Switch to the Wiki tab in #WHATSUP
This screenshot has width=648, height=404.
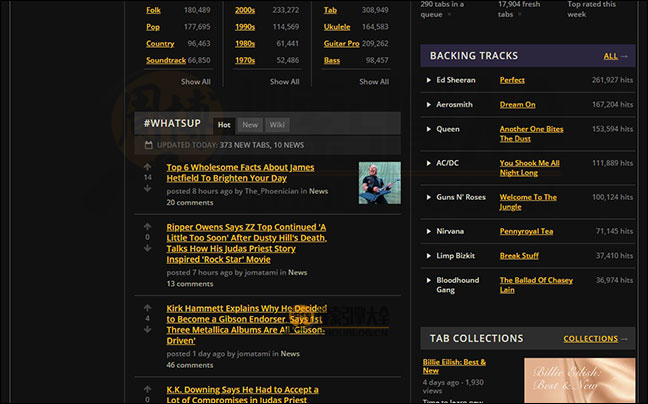[x=277, y=125]
